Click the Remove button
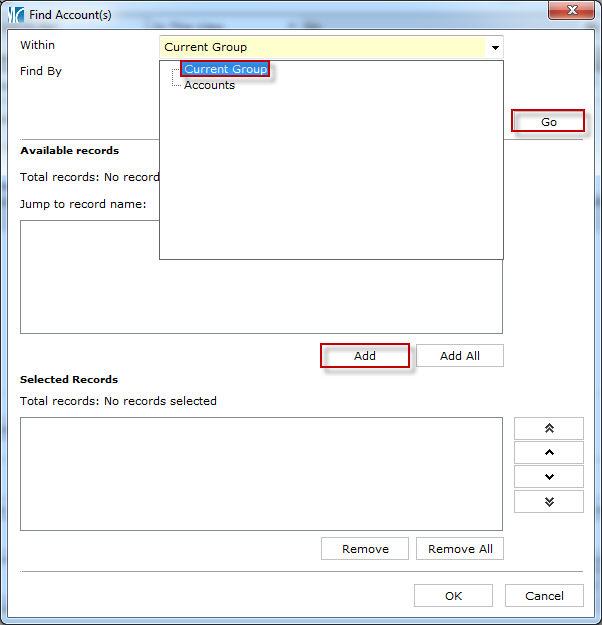This screenshot has height=625, width=602. click(365, 549)
